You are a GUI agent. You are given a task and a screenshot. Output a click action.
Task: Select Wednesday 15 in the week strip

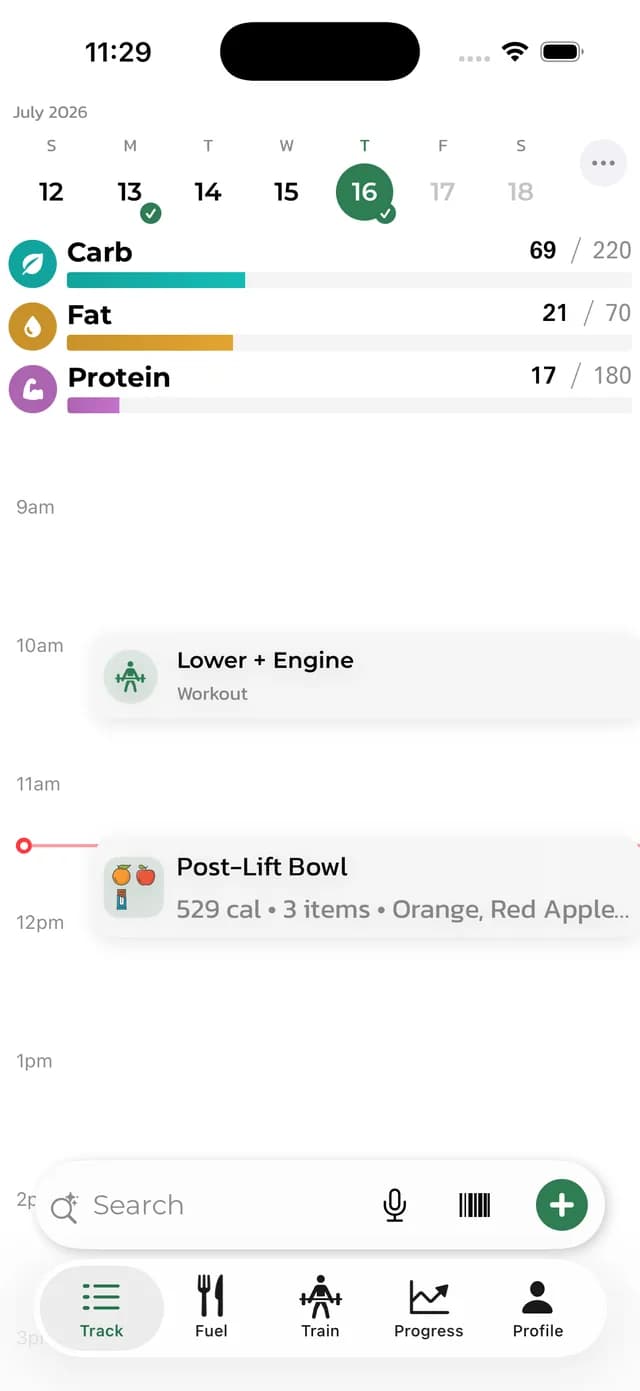click(286, 192)
